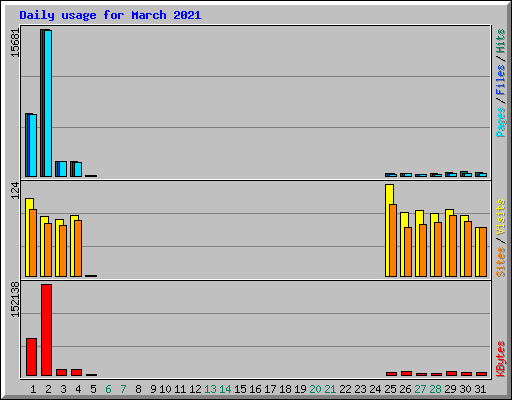Click the Hits legend label

coord(501,41)
